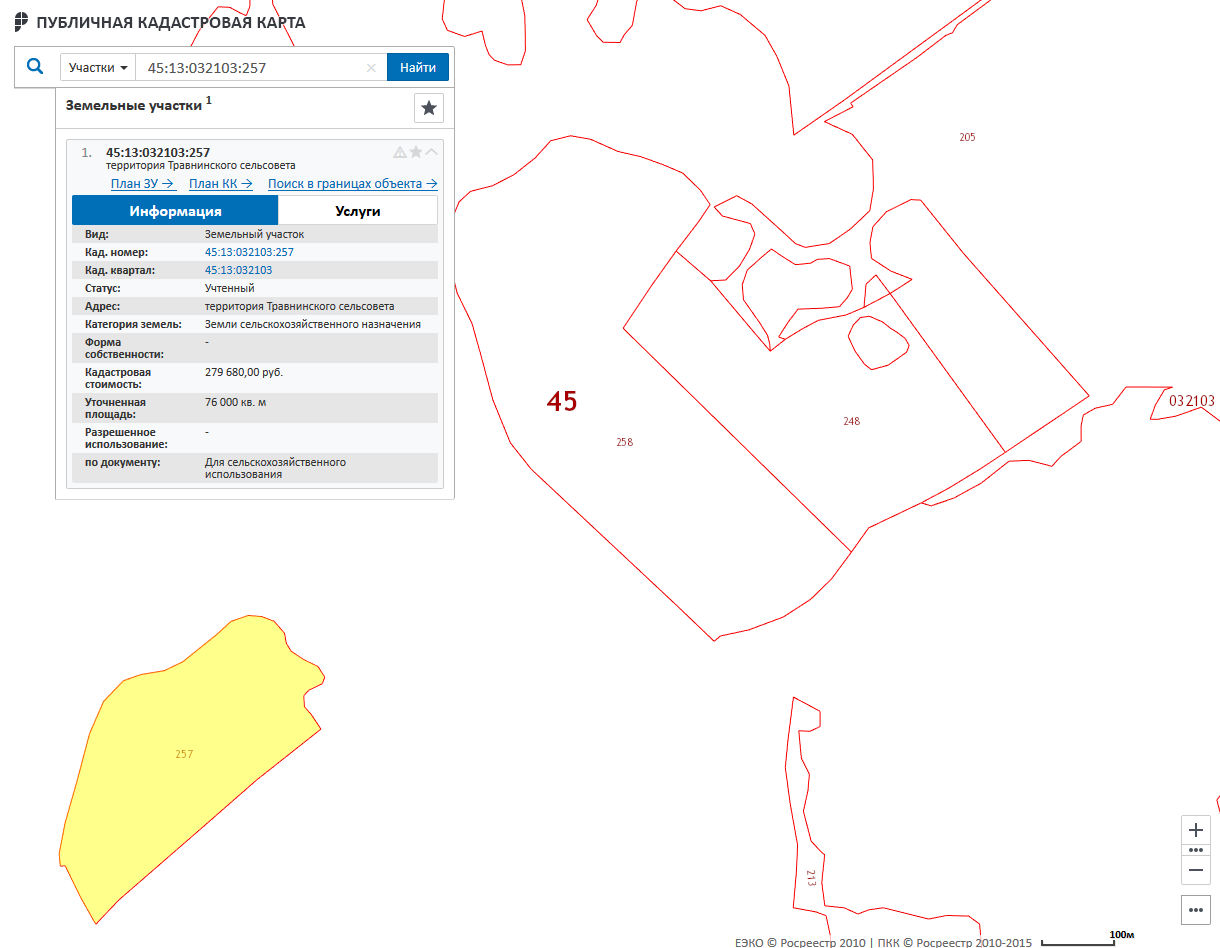
Task: Click Поиск в границах объекта link
Action: 352,184
